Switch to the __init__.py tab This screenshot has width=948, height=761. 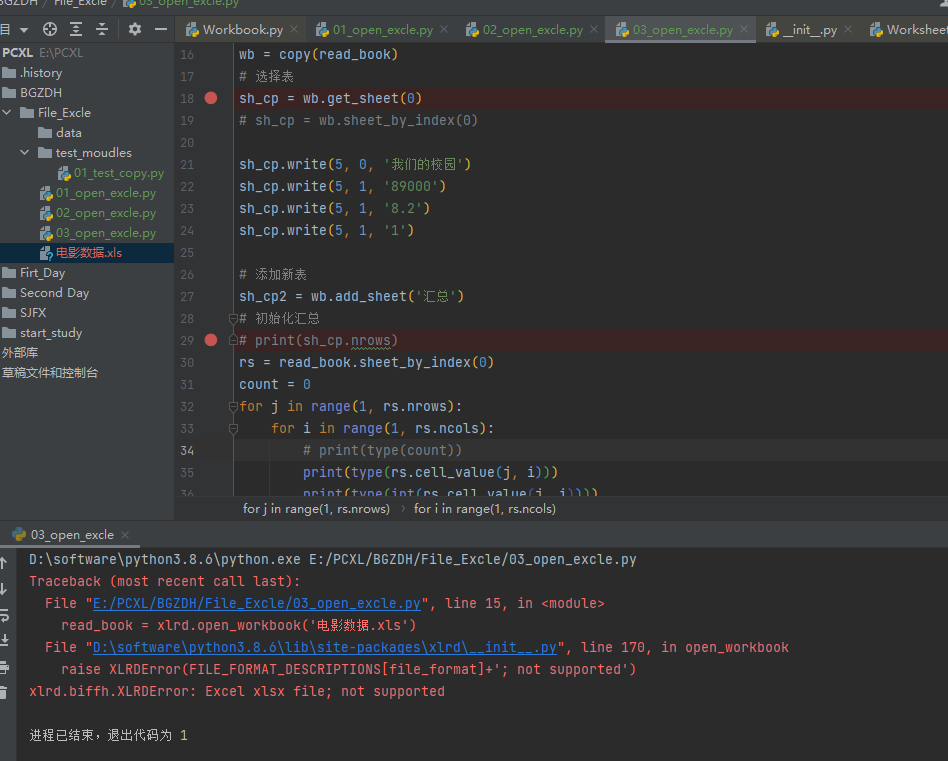[x=810, y=30]
